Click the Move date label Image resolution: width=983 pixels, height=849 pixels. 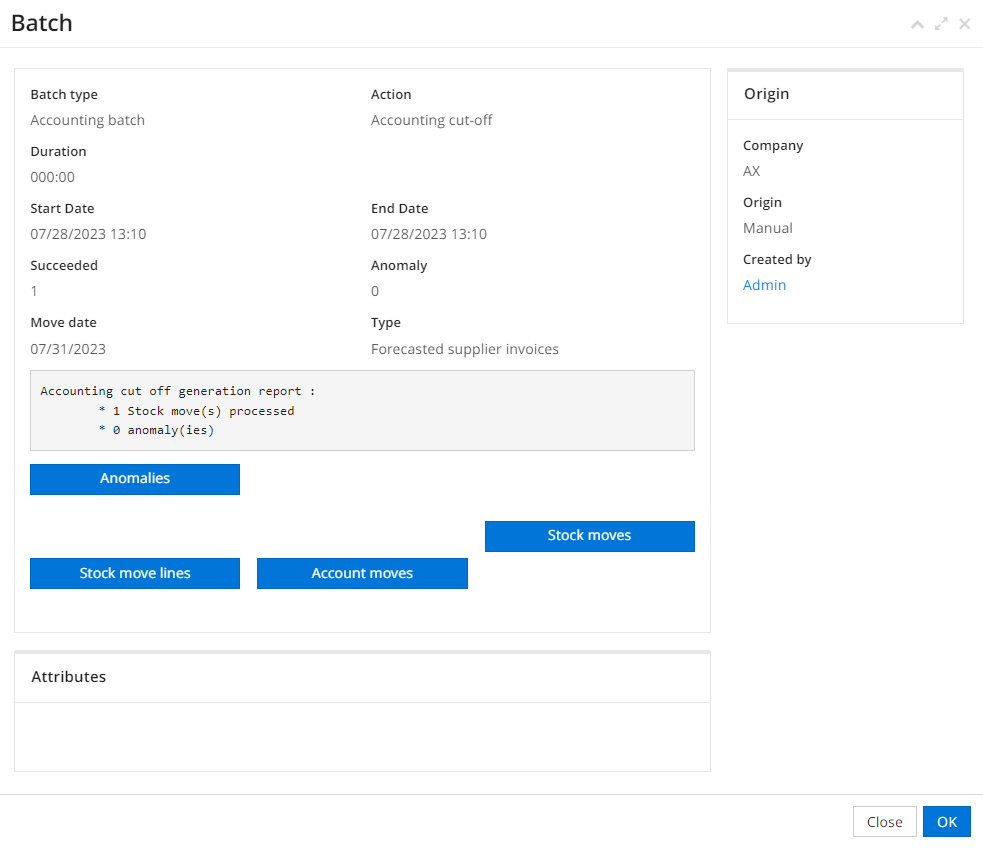63,322
